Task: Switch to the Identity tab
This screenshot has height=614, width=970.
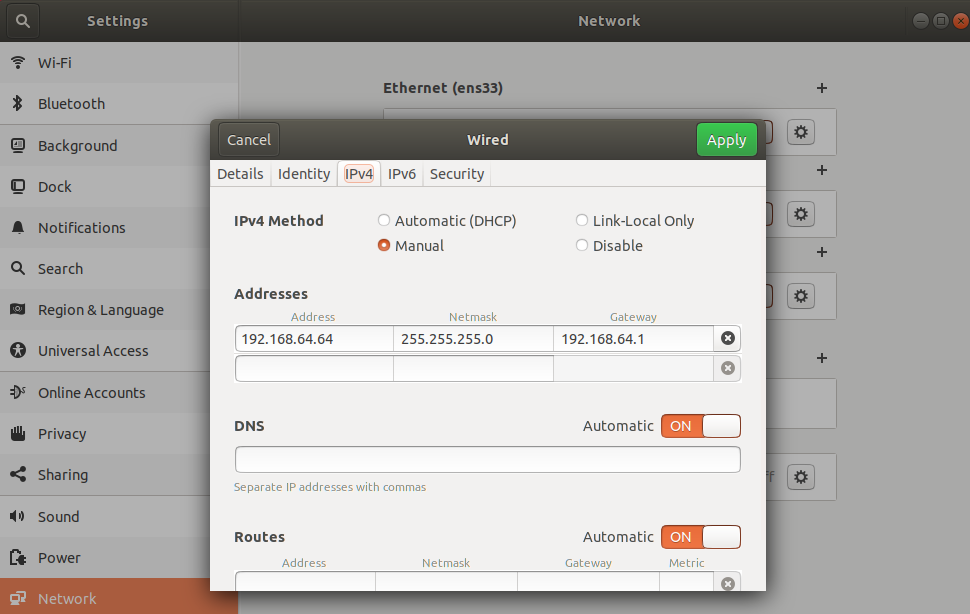Action: (304, 174)
